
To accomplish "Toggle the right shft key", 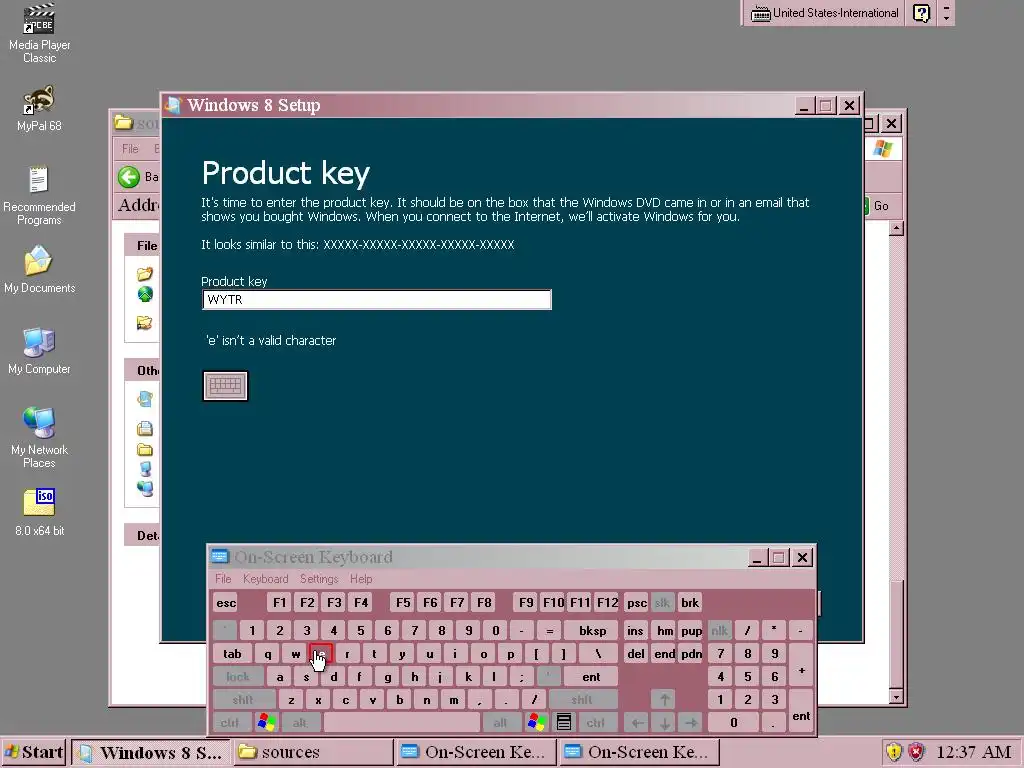I will 581,699.
